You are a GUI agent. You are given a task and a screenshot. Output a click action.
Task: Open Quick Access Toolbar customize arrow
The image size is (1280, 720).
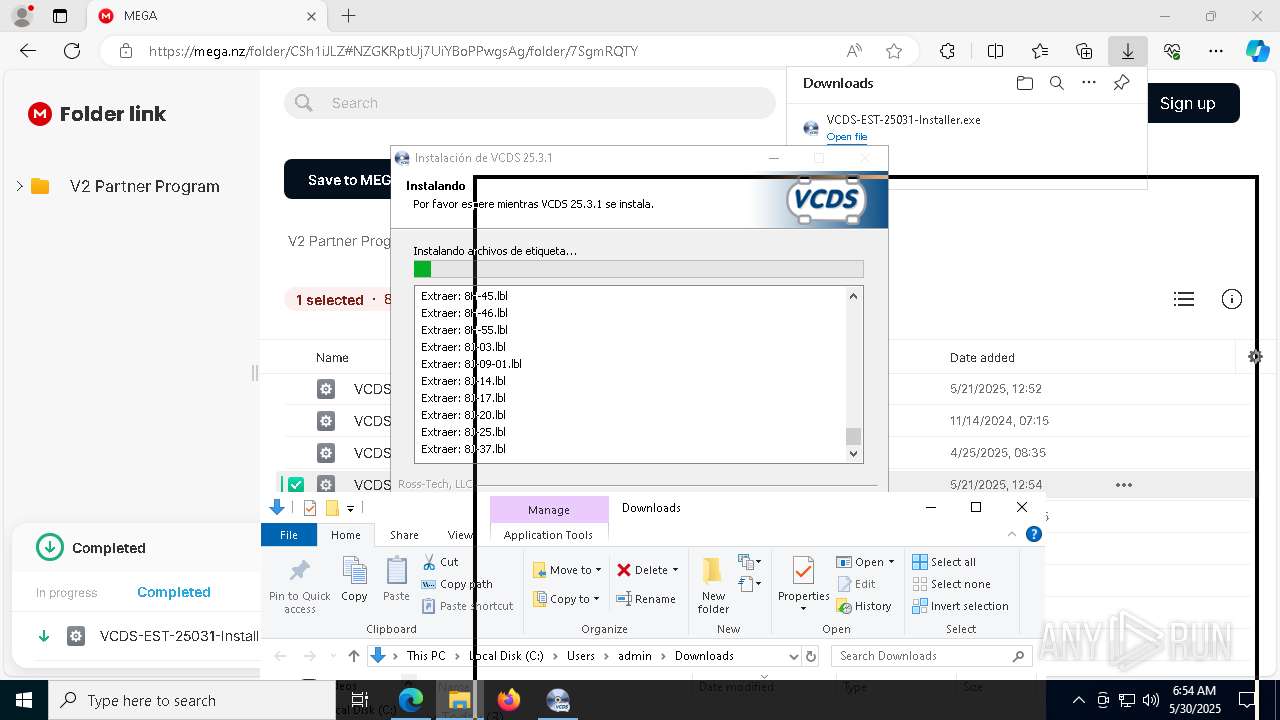350,508
